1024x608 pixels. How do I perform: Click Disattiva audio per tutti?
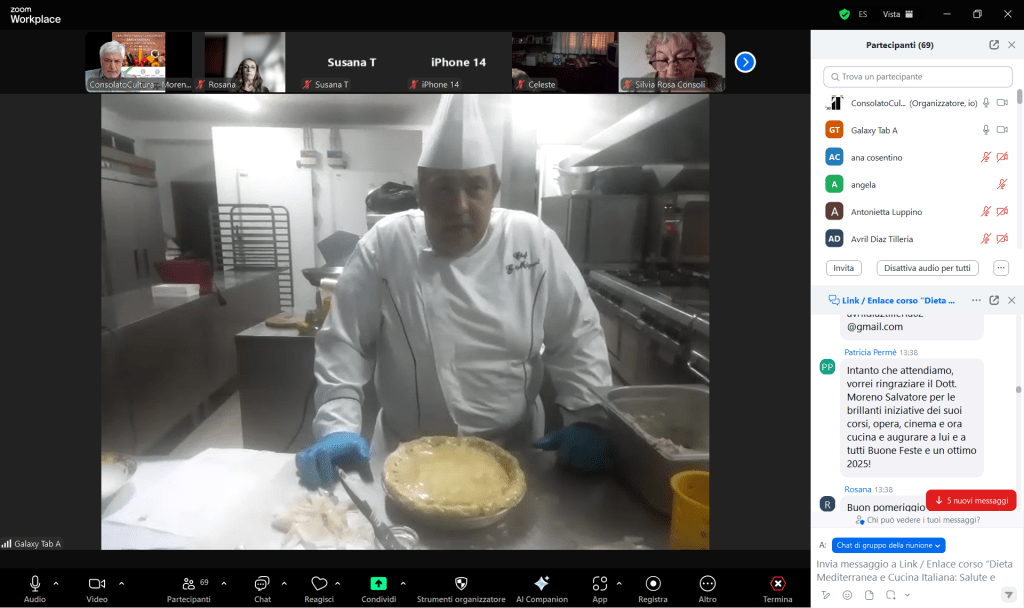[927, 268]
